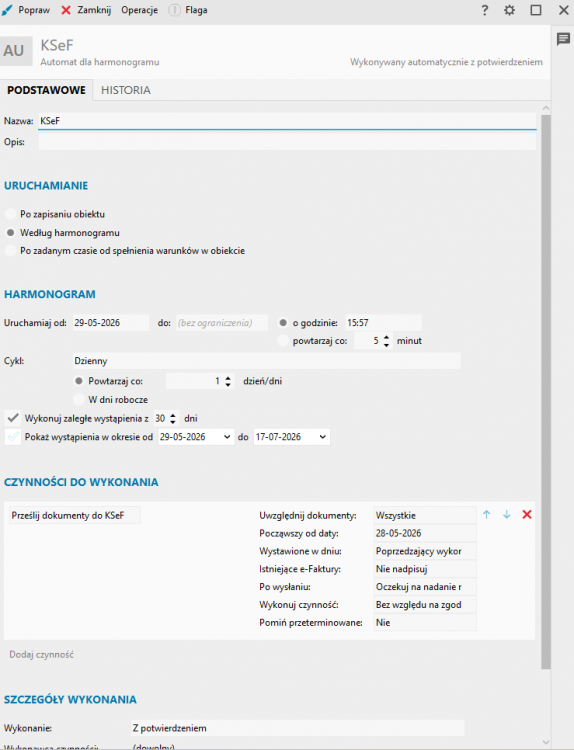Open the 'Wystawione w dniu' dropdown
The width and height of the screenshot is (574, 750).
click(x=425, y=551)
